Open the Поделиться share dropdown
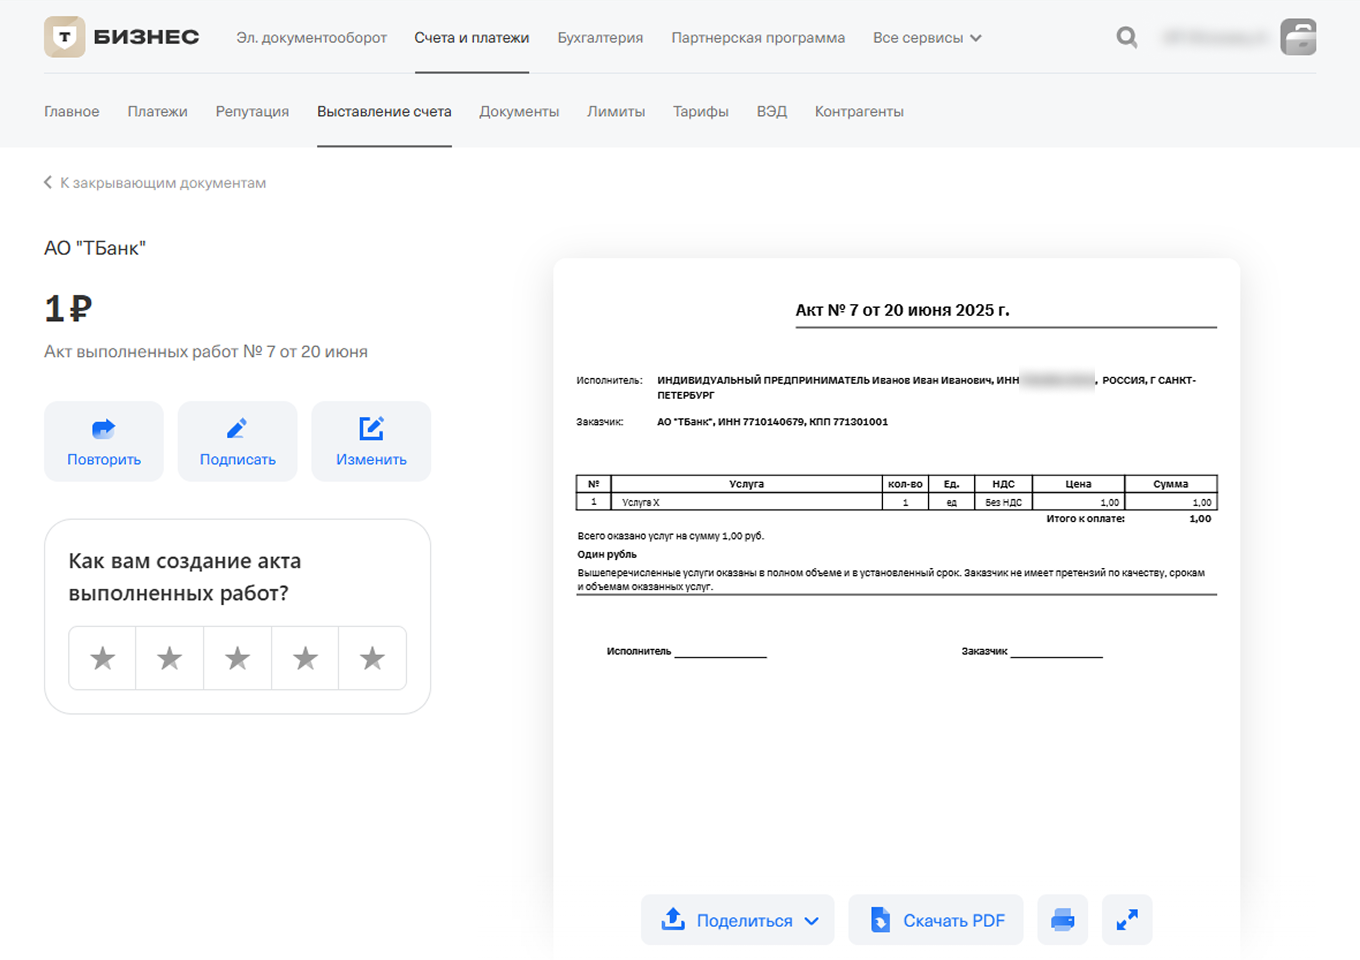The image size is (1360, 960). click(738, 920)
